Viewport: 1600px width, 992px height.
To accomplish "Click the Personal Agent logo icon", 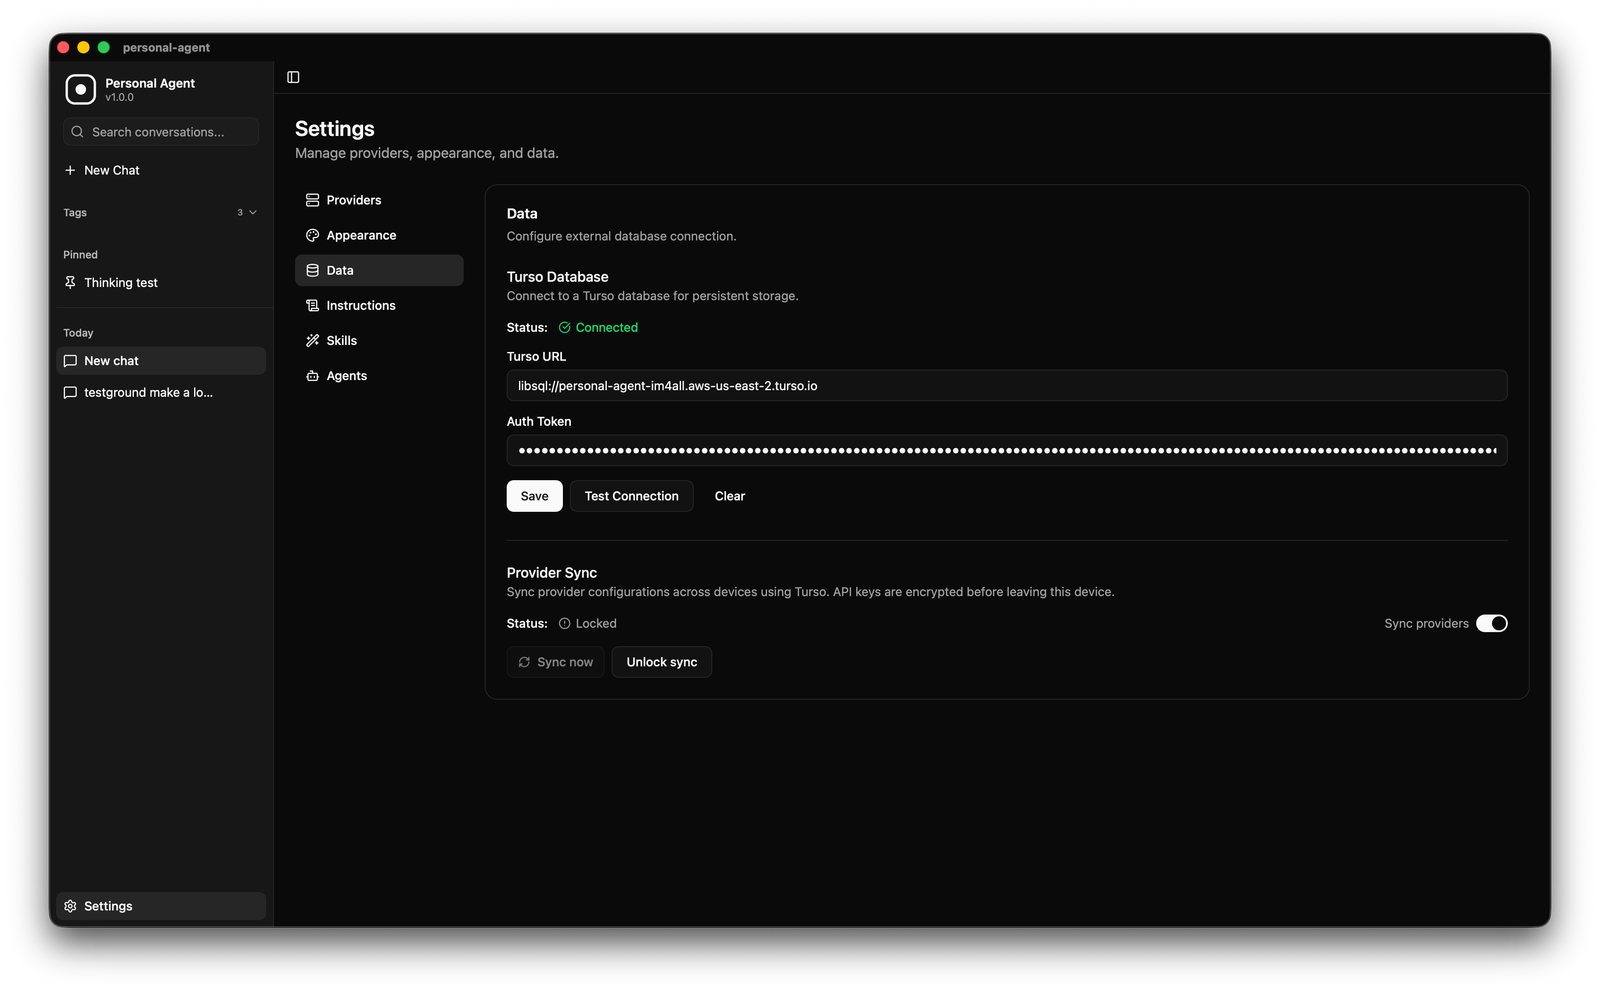I will [80, 89].
